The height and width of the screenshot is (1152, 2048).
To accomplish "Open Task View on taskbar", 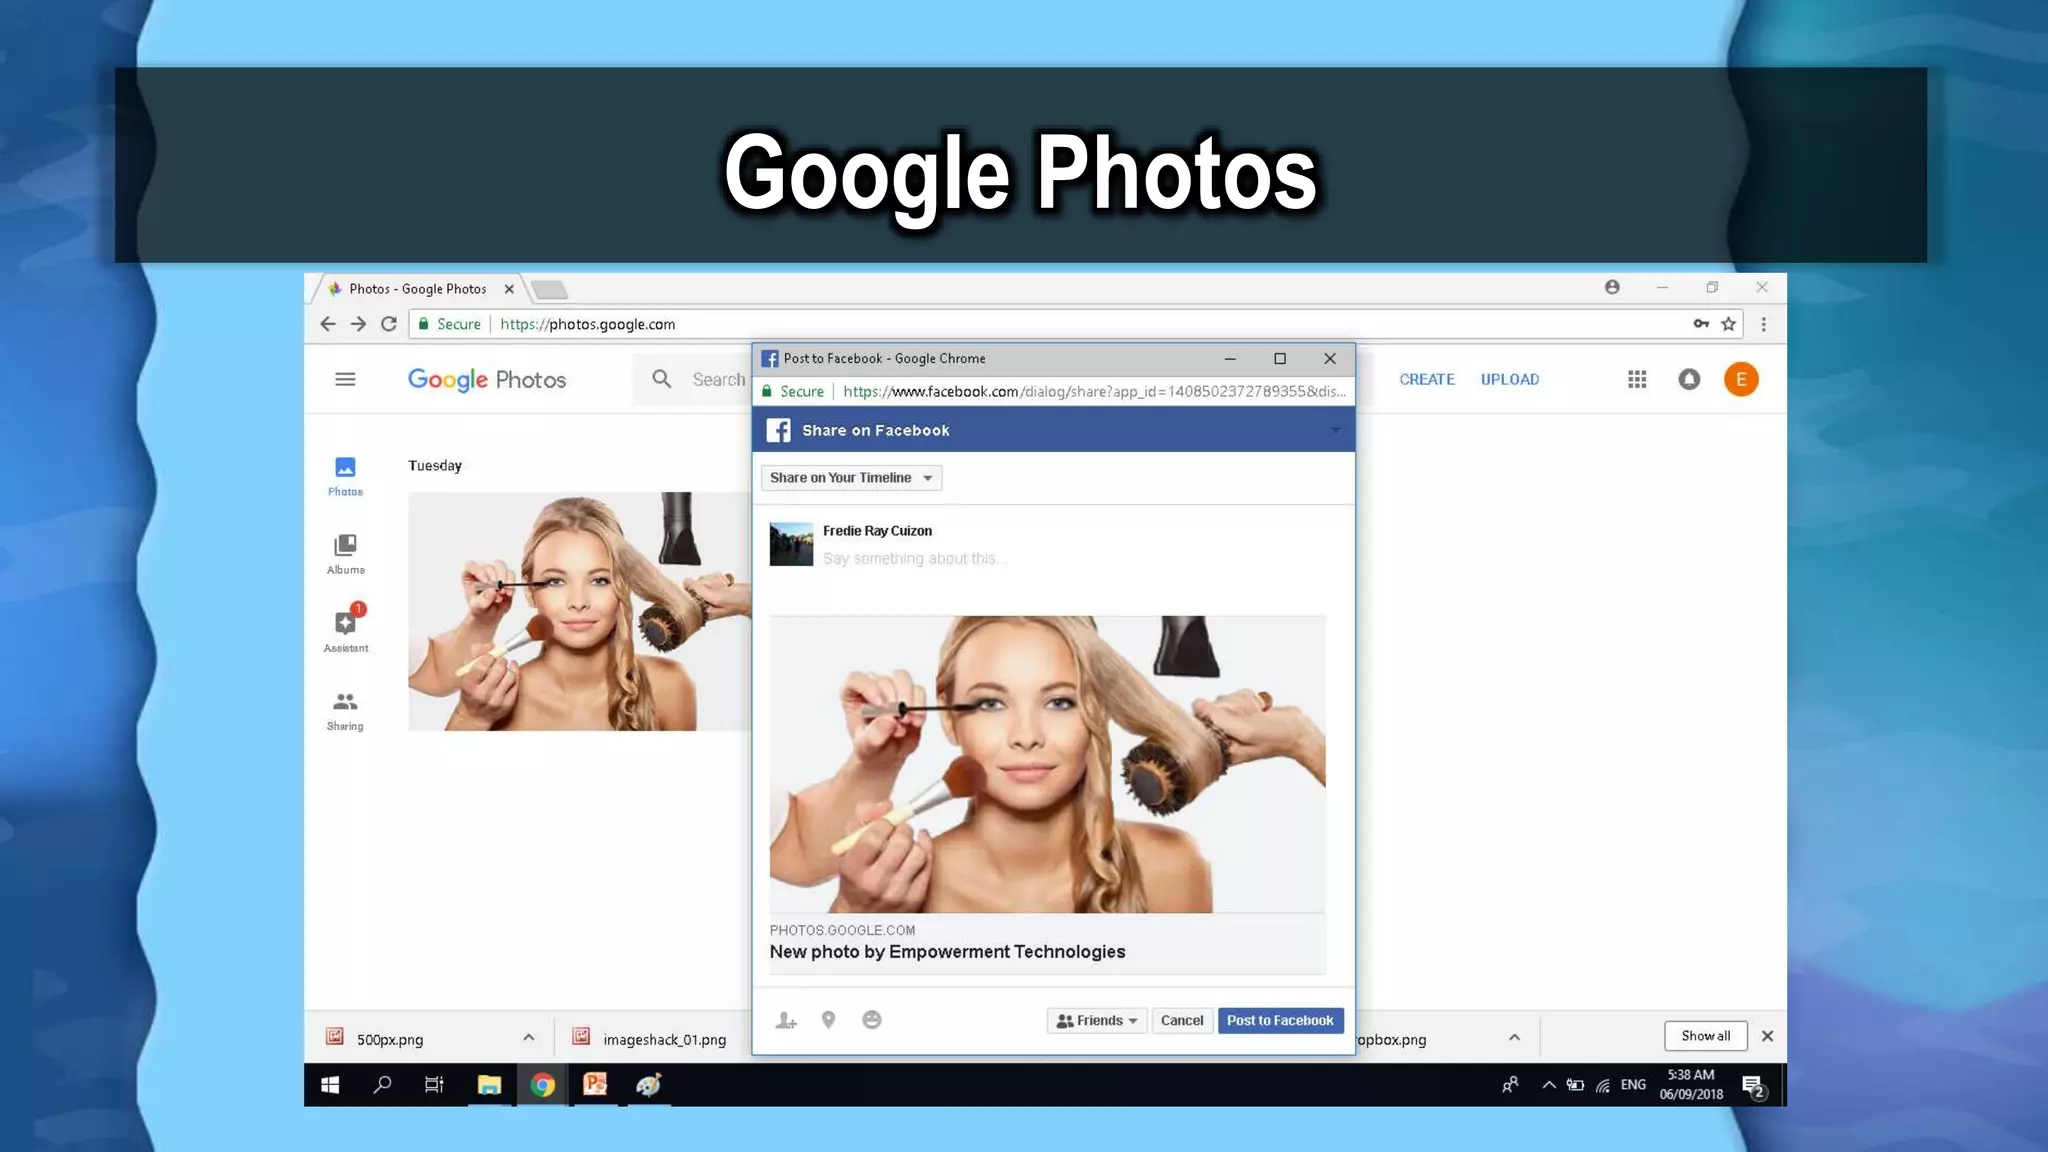I will click(434, 1085).
